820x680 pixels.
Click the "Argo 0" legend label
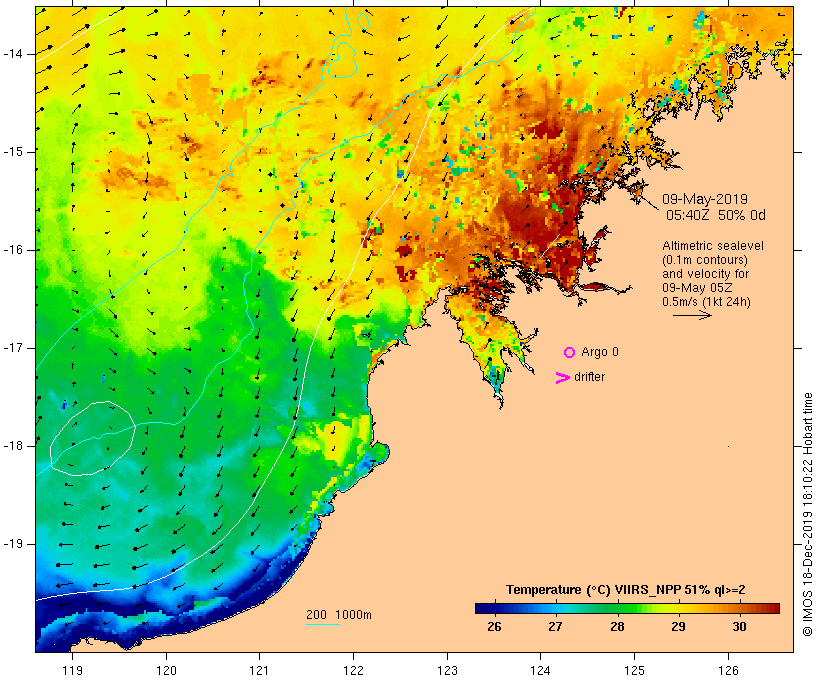click(600, 352)
